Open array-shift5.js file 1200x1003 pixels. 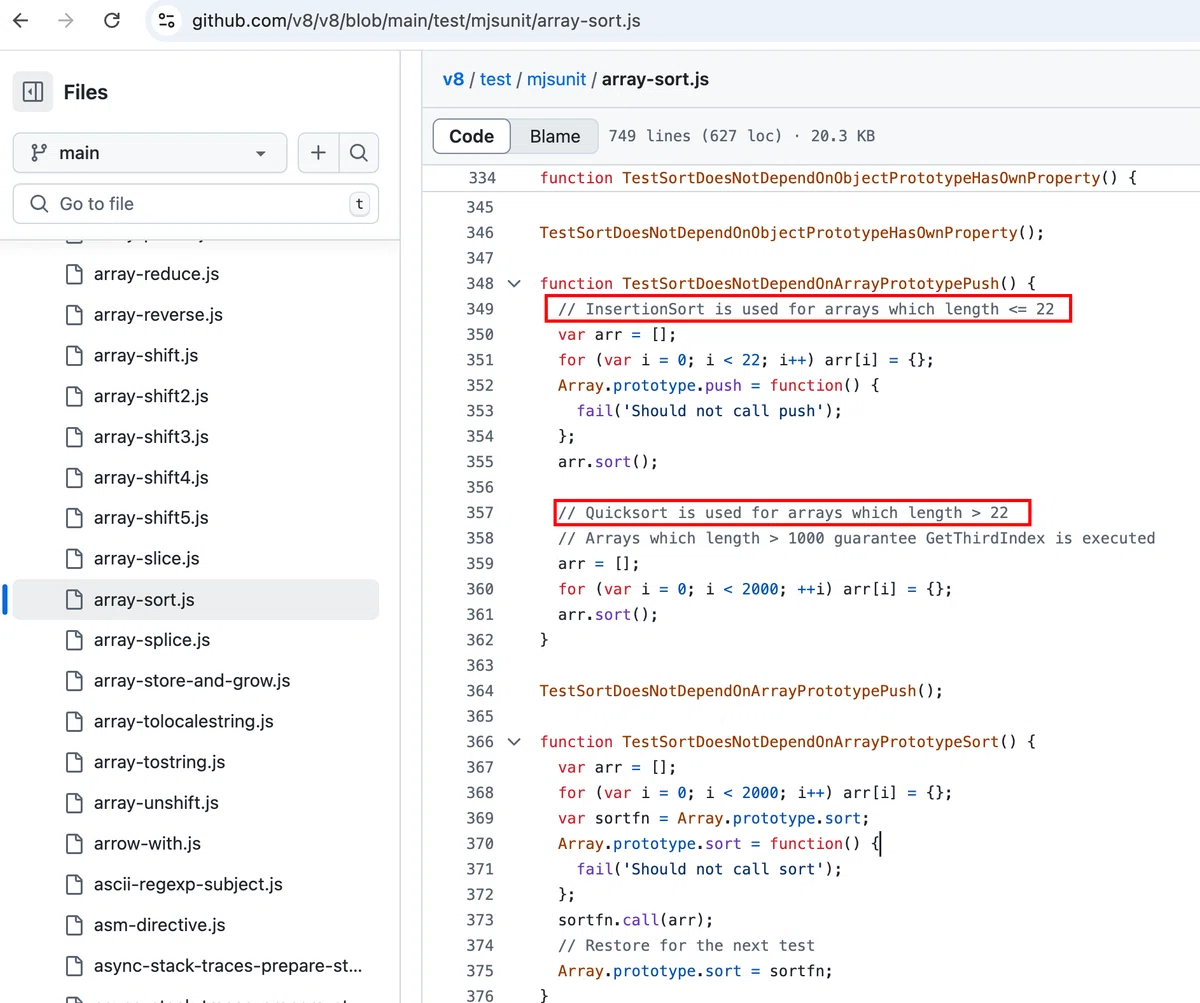click(x=151, y=518)
